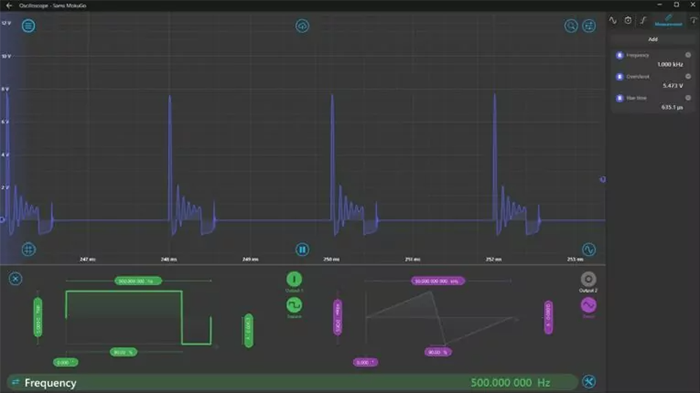Click the 250 ms time axis label
The image size is (700, 393).
[x=331, y=259]
